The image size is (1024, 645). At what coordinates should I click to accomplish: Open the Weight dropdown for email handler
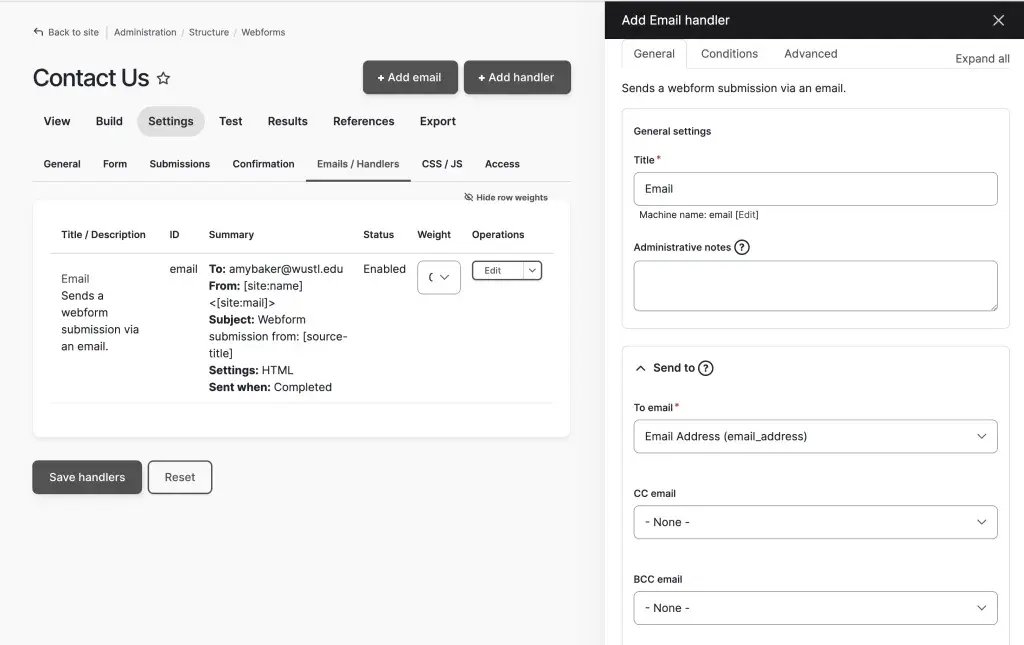[438, 277]
